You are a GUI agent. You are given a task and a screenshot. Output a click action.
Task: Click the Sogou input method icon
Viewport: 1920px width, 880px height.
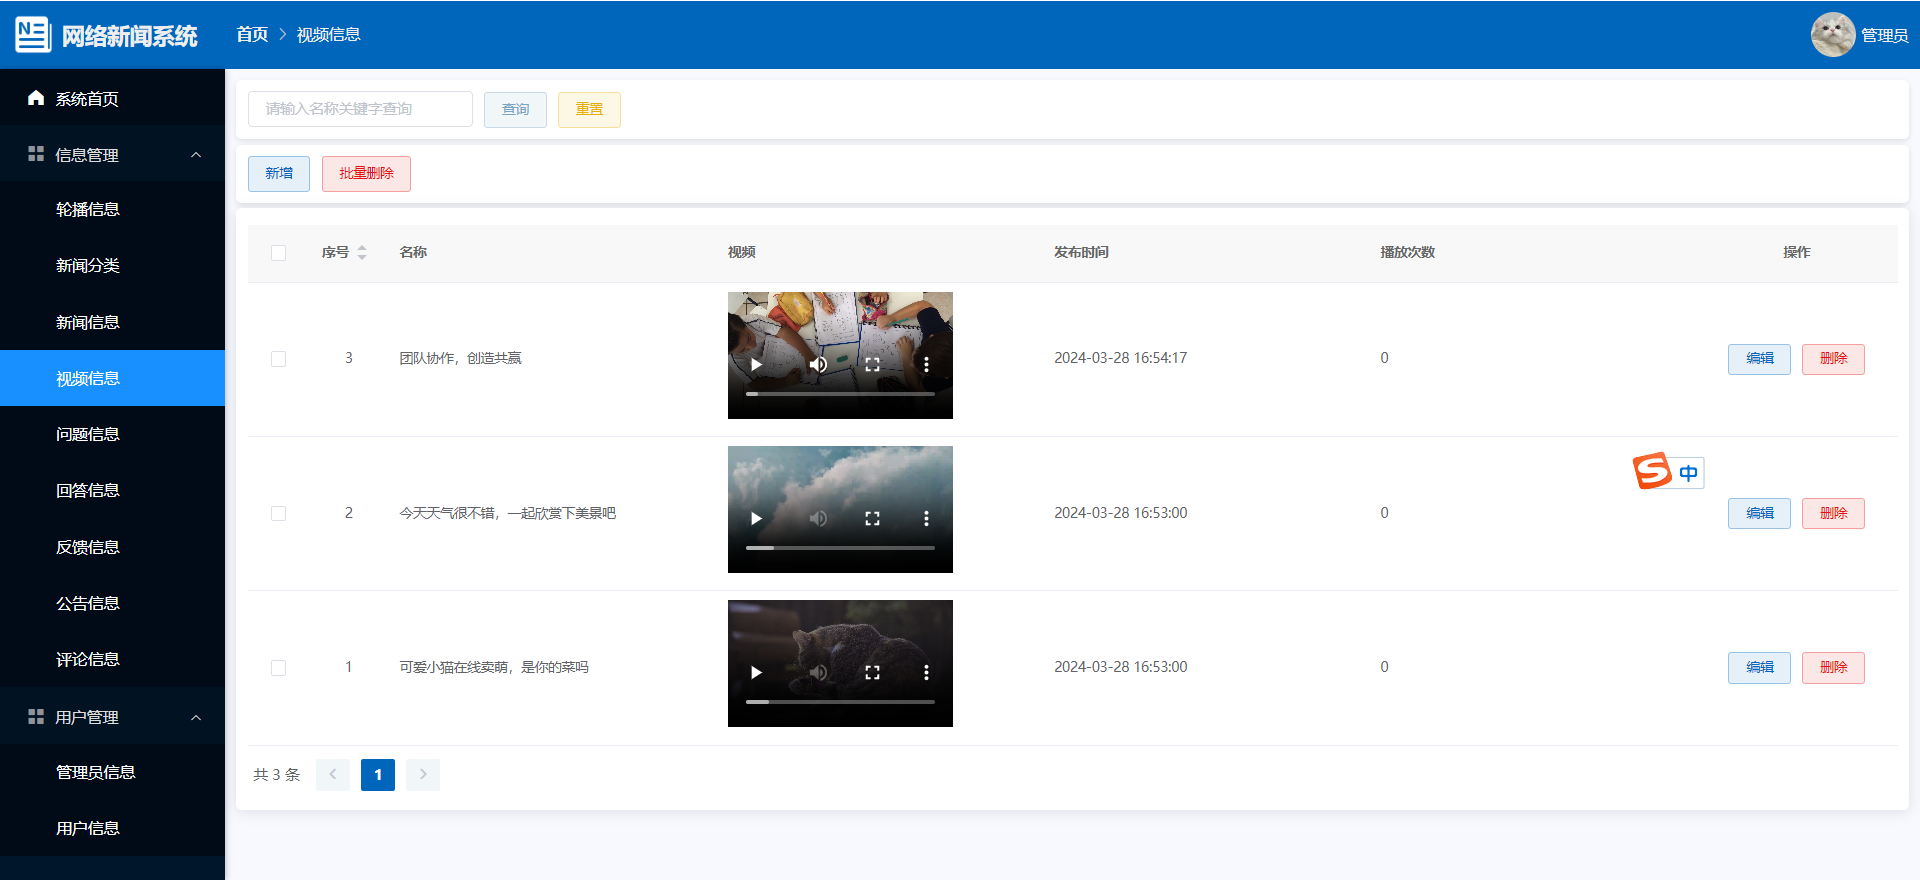tap(1652, 471)
